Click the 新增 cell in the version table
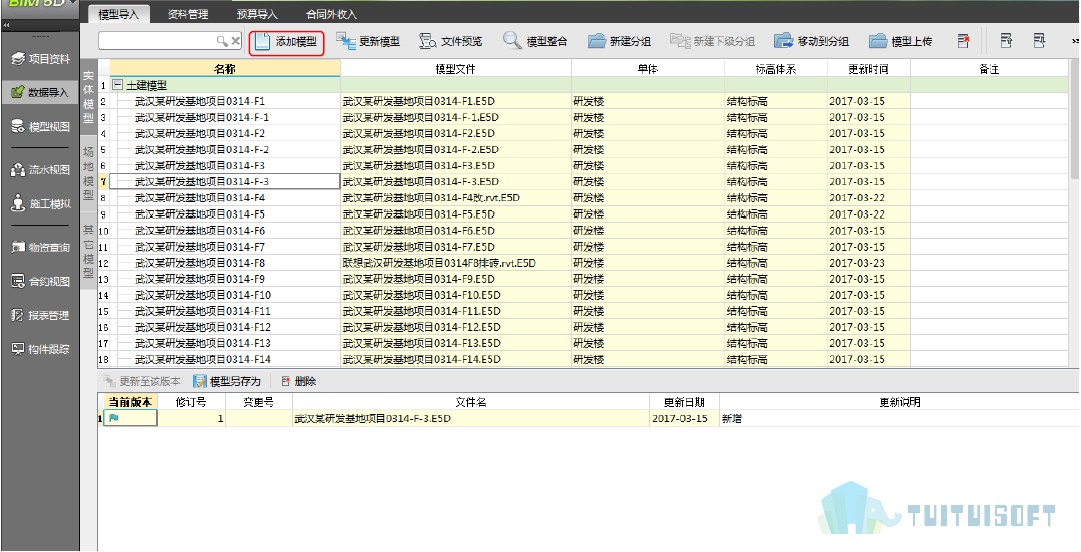This screenshot has height=552, width=1081. point(899,418)
